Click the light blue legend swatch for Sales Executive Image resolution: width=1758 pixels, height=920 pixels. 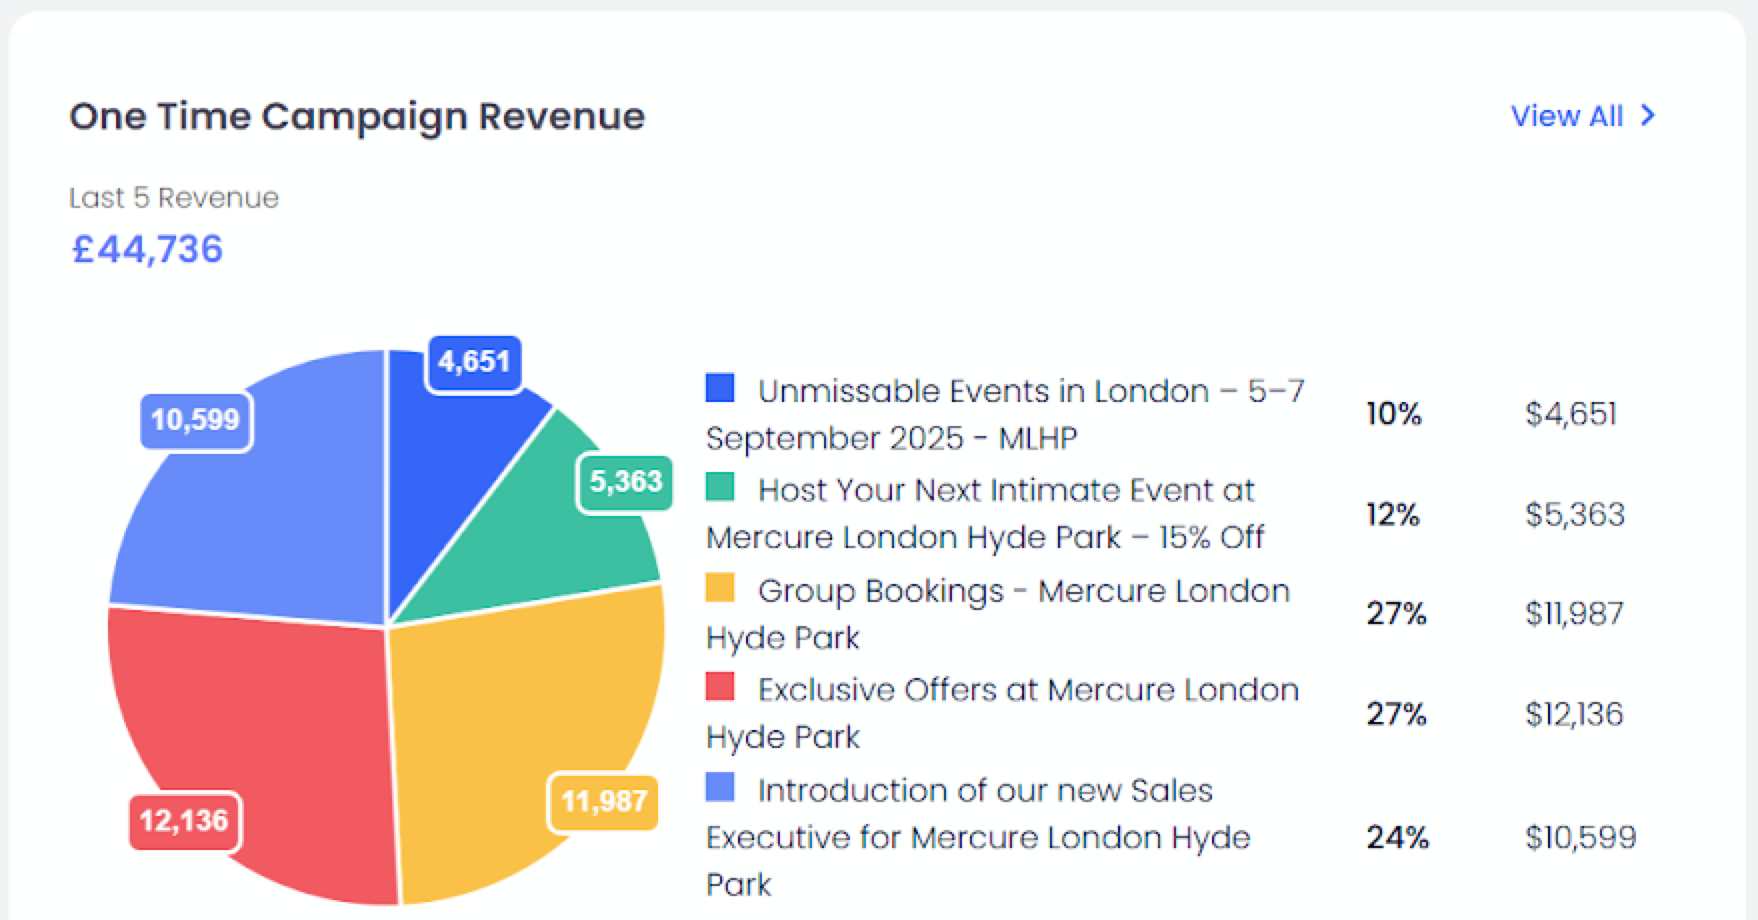720,787
